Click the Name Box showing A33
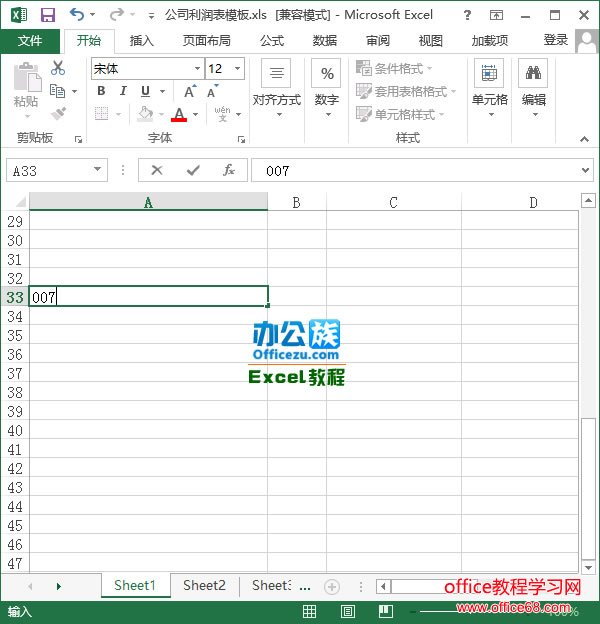The height and width of the screenshot is (624, 600). [56, 170]
